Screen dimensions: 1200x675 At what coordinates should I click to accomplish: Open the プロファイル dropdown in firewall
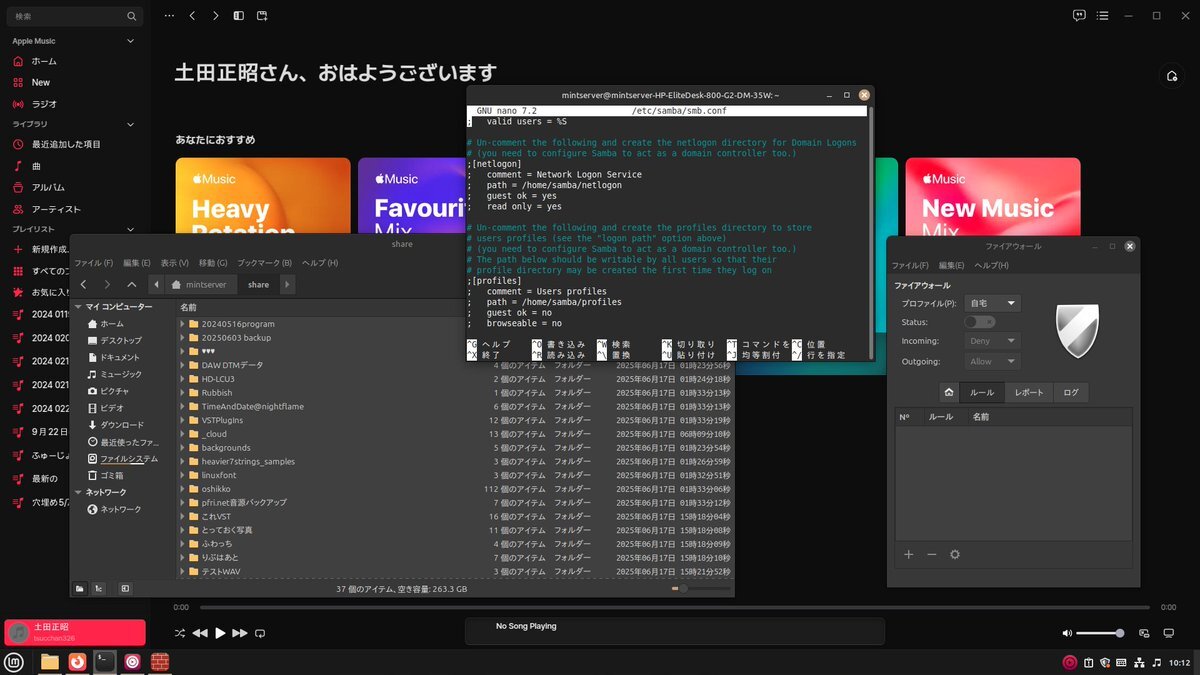click(x=992, y=303)
